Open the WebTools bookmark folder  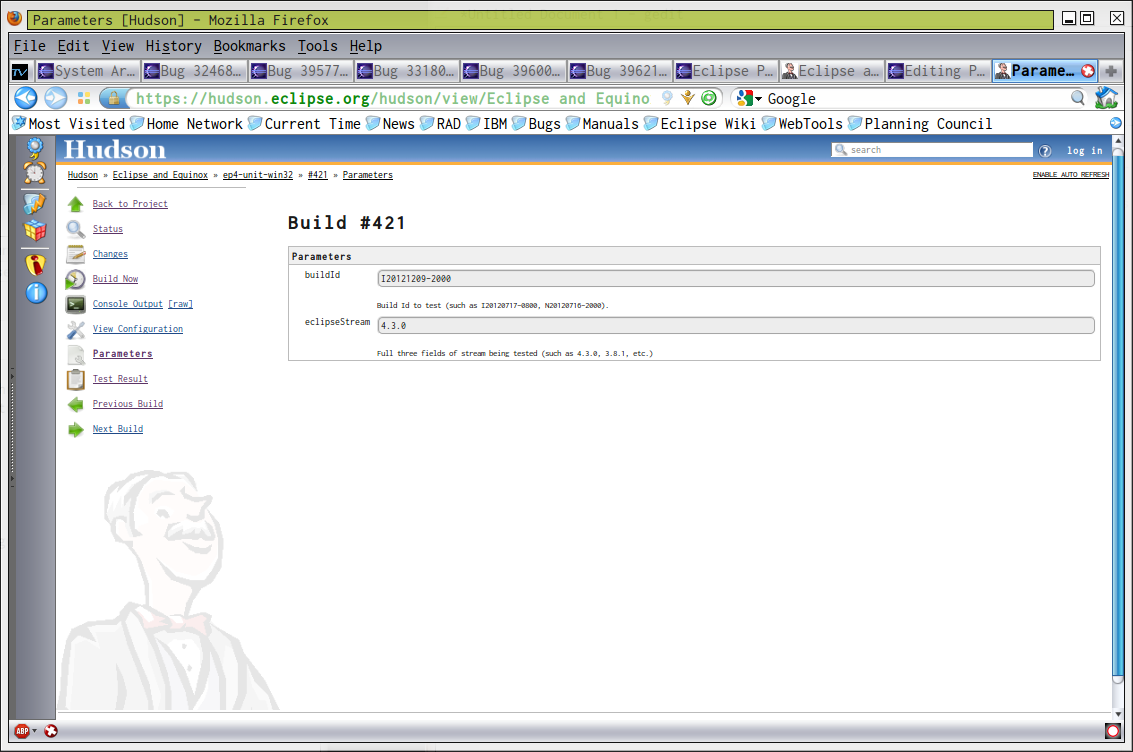tap(802, 124)
